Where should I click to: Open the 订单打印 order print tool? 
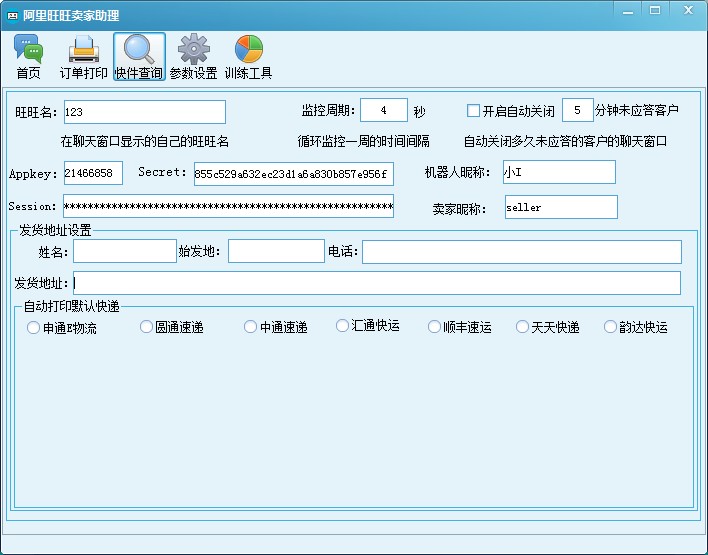pos(83,56)
